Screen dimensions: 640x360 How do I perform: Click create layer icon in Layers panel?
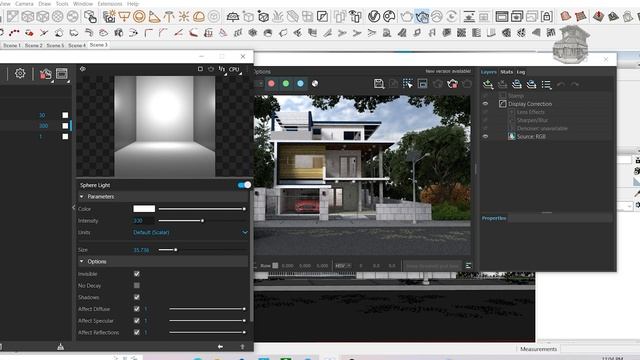coord(488,84)
